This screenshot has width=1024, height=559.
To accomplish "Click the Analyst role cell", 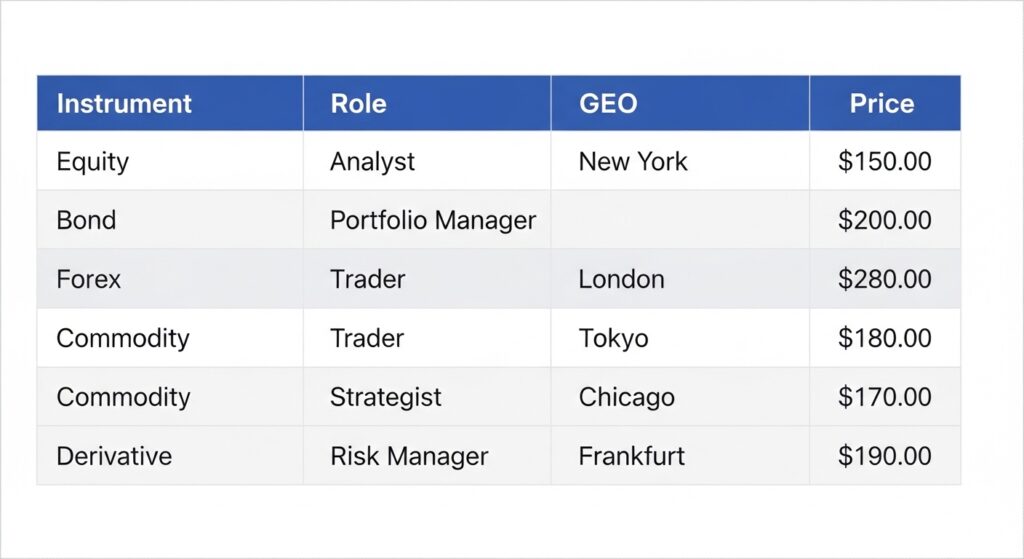I will [x=372, y=162].
